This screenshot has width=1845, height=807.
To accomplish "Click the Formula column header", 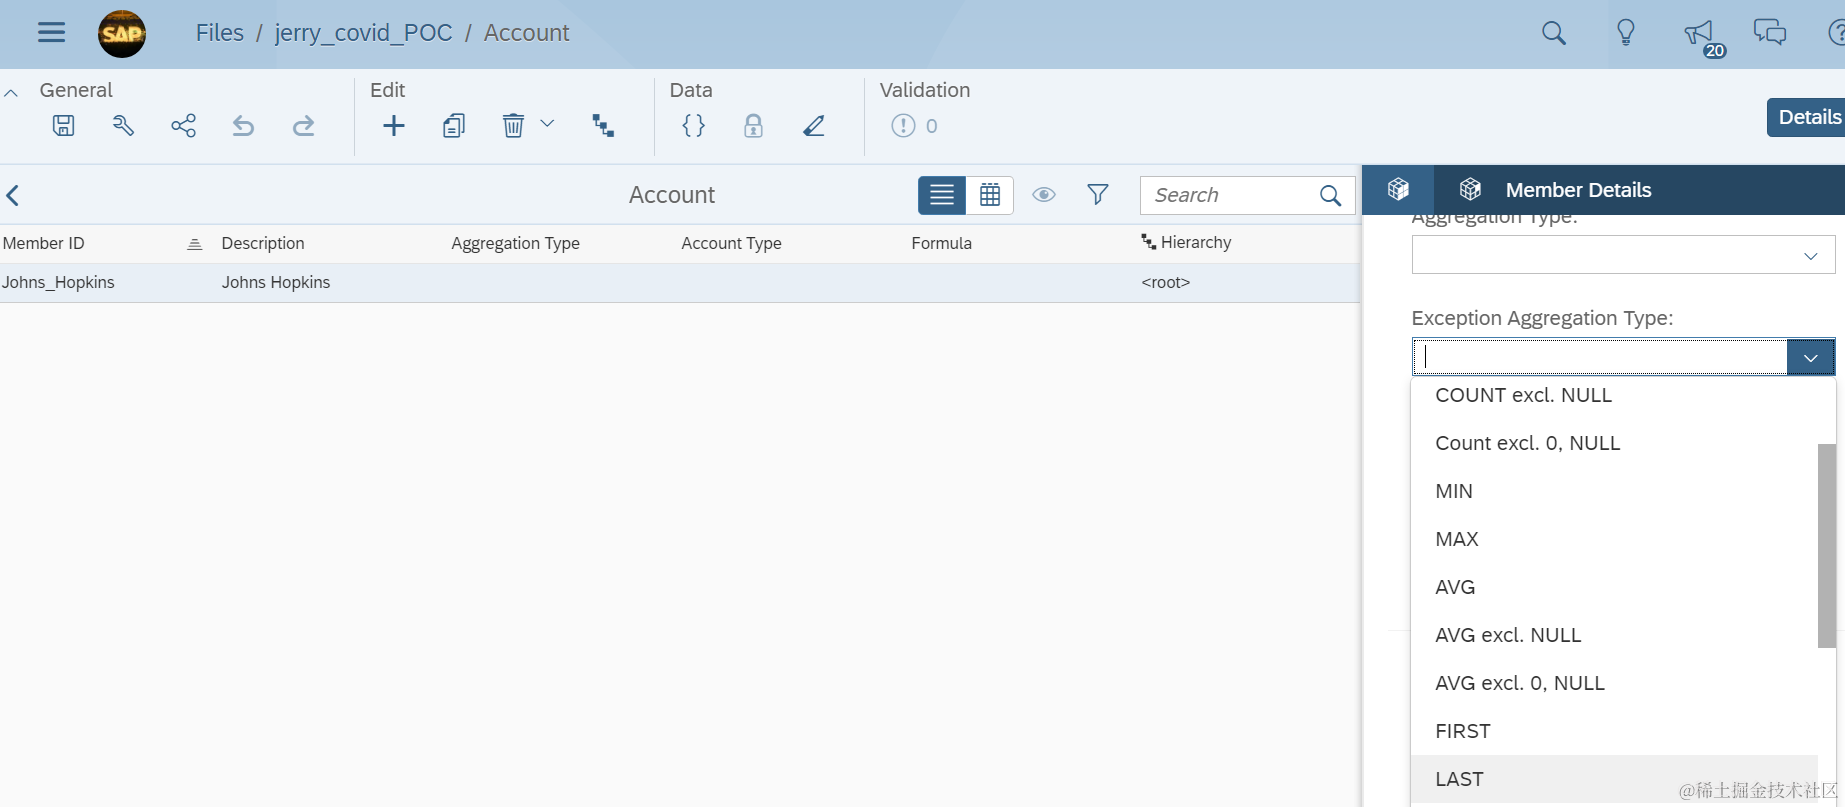I will tap(941, 243).
